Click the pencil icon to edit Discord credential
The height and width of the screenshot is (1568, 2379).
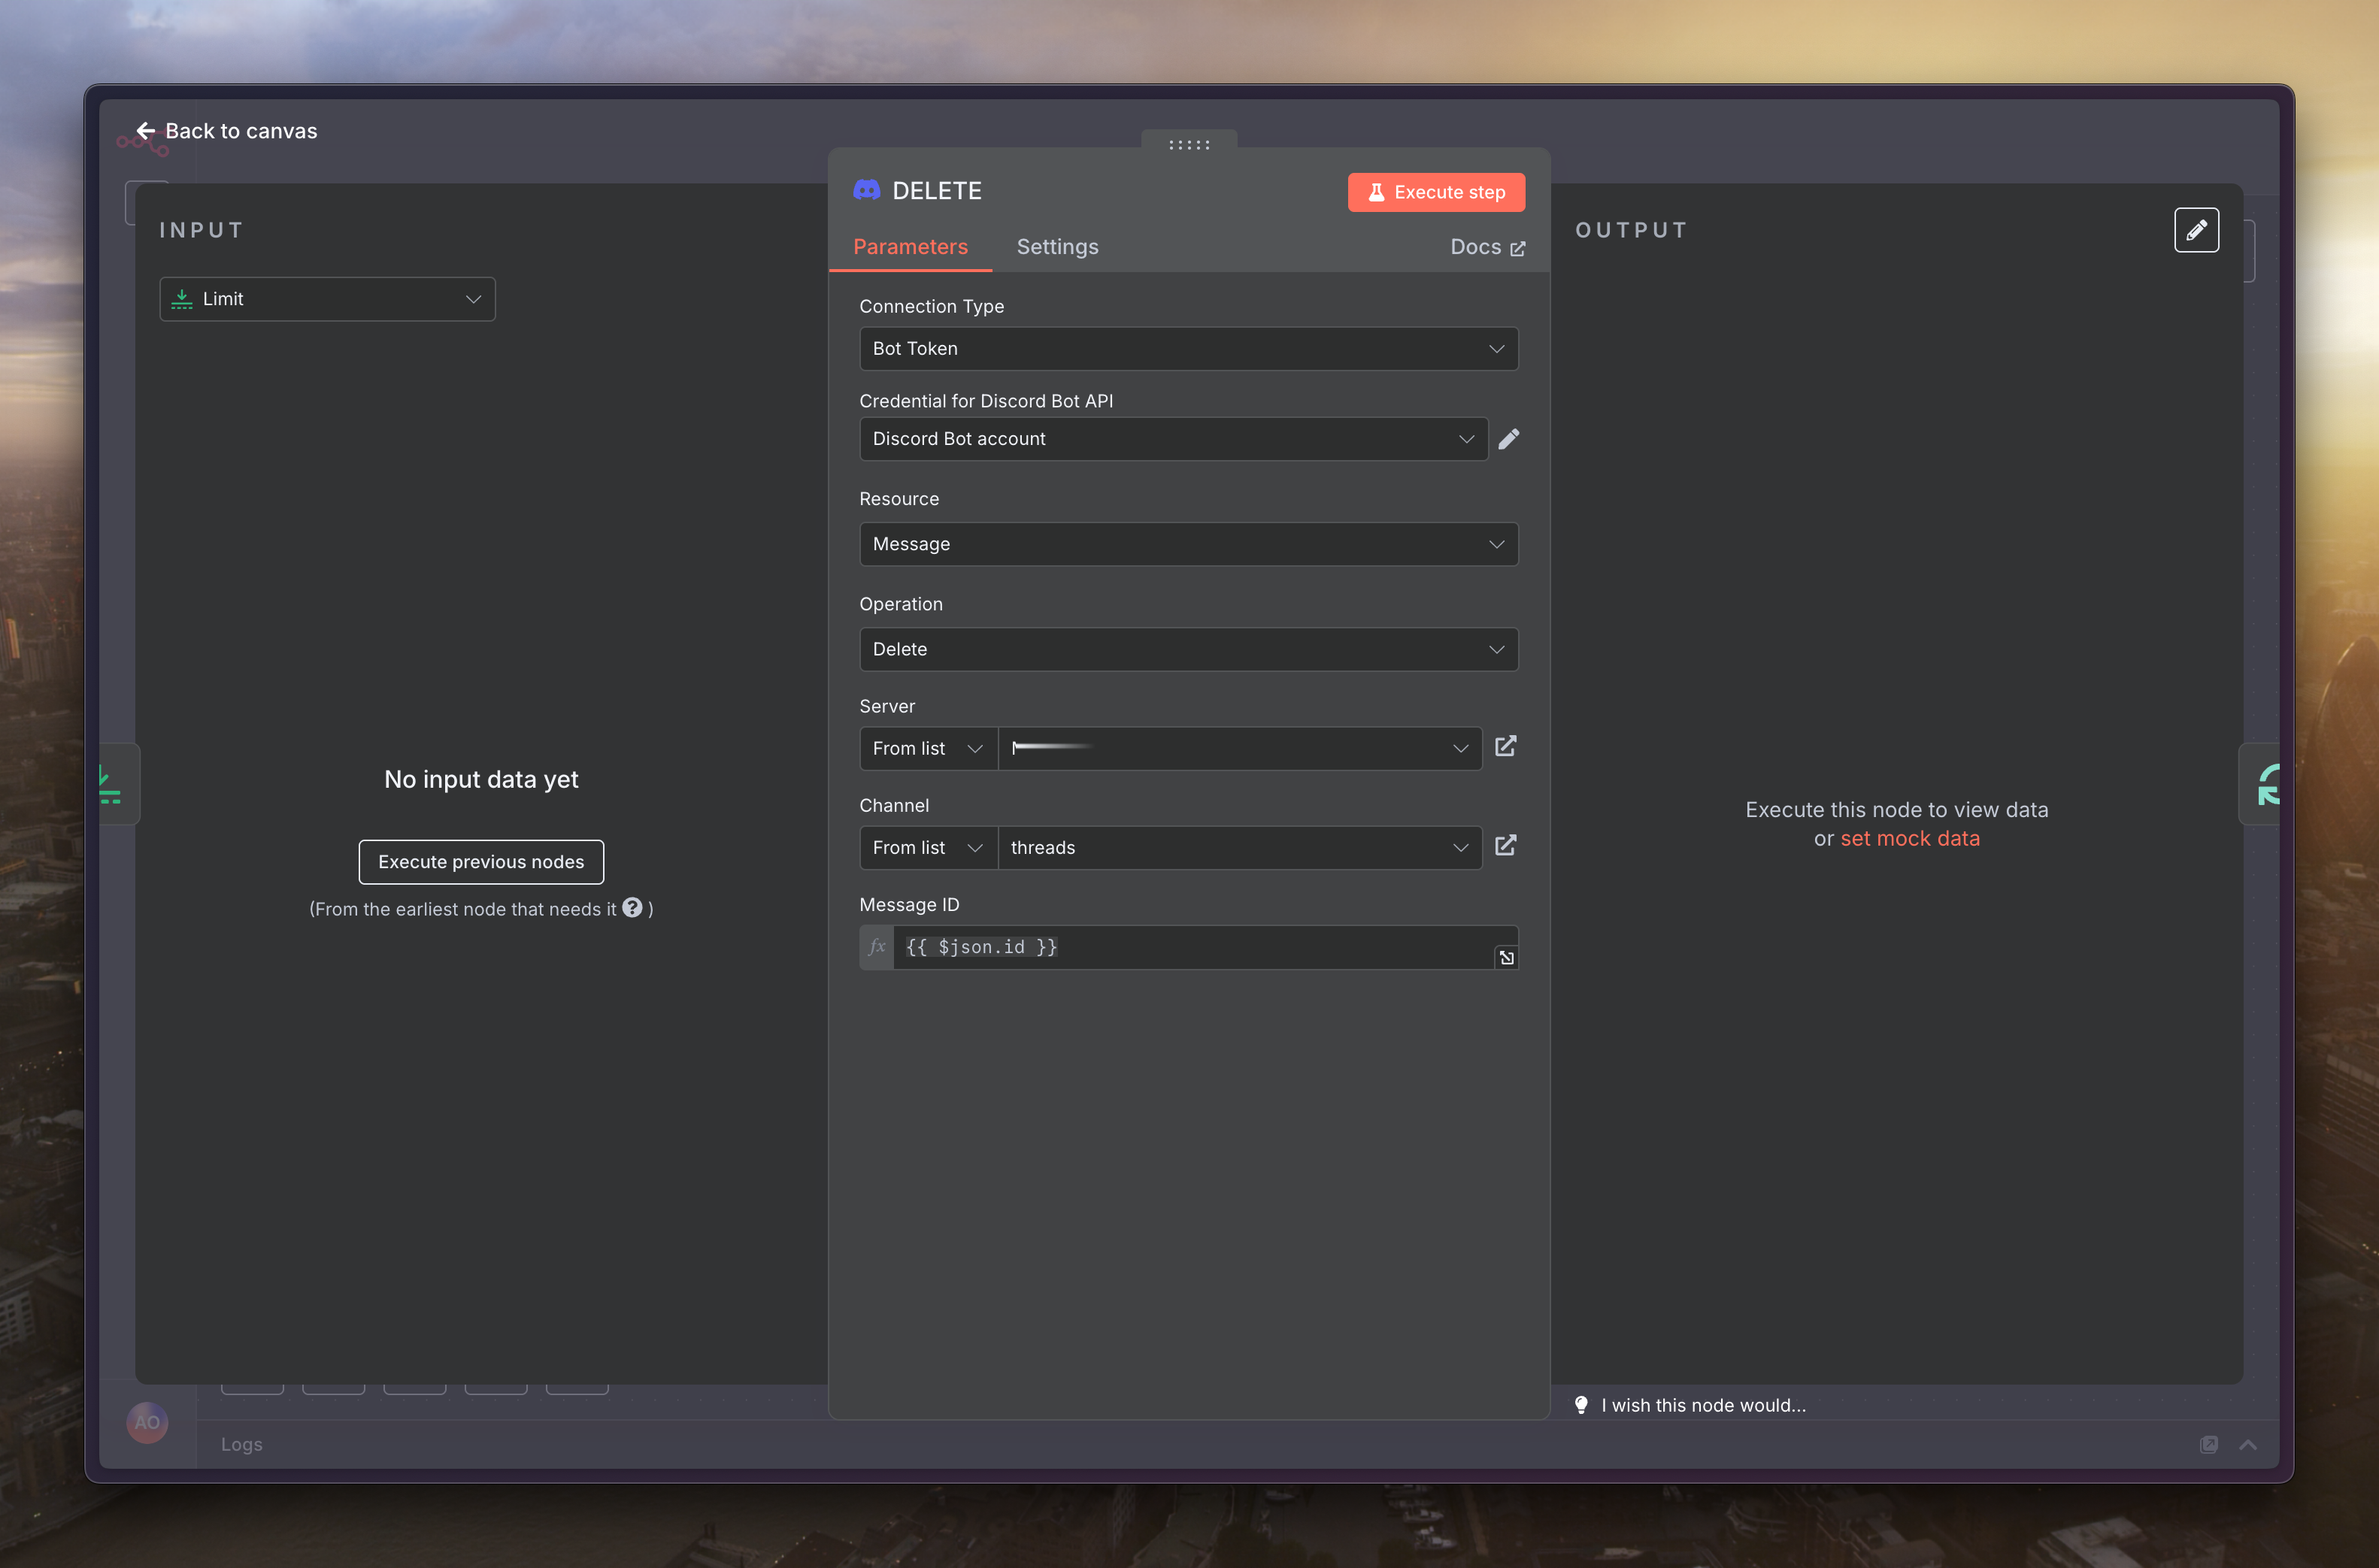click(x=1509, y=439)
